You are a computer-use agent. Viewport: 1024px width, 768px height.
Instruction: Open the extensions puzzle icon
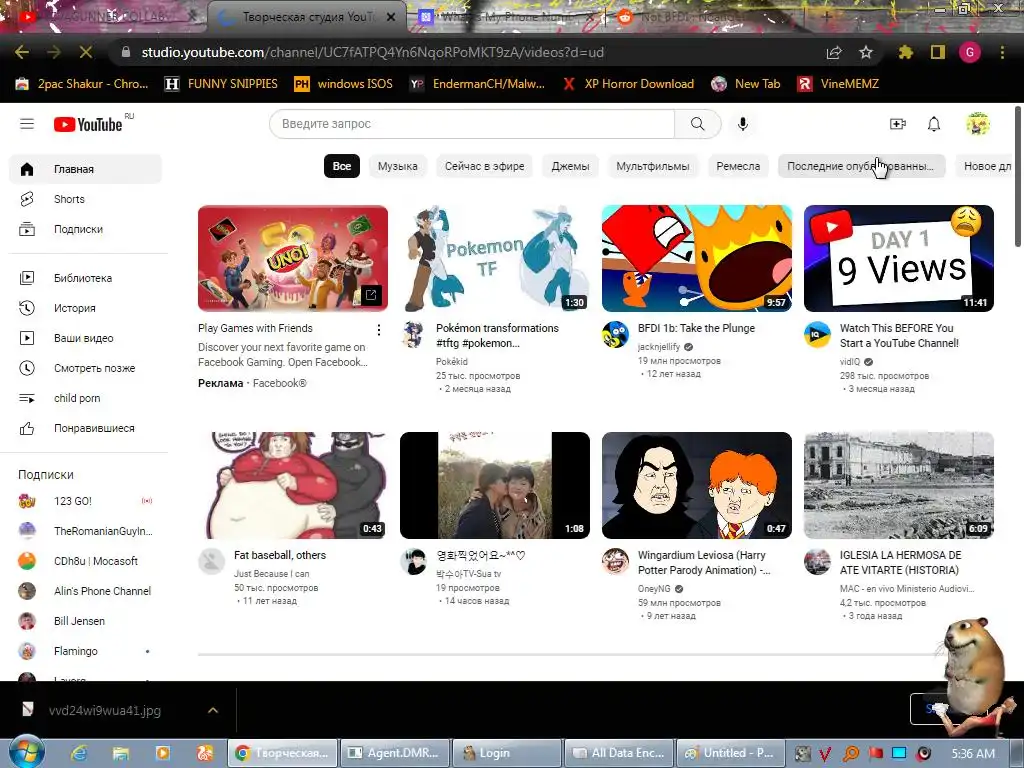click(x=905, y=52)
